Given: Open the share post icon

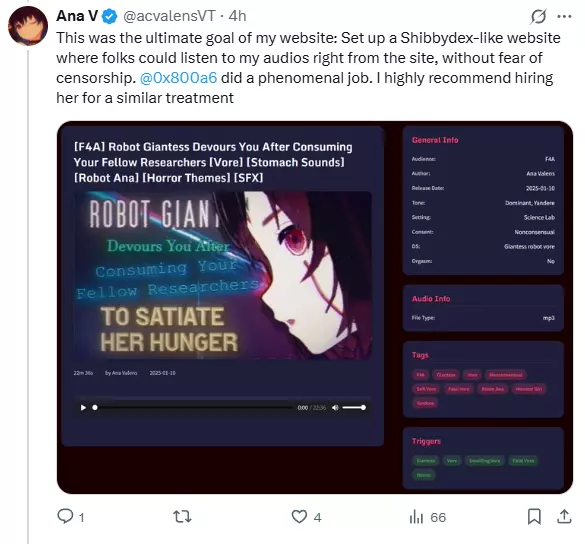Looking at the screenshot, I should 564,516.
